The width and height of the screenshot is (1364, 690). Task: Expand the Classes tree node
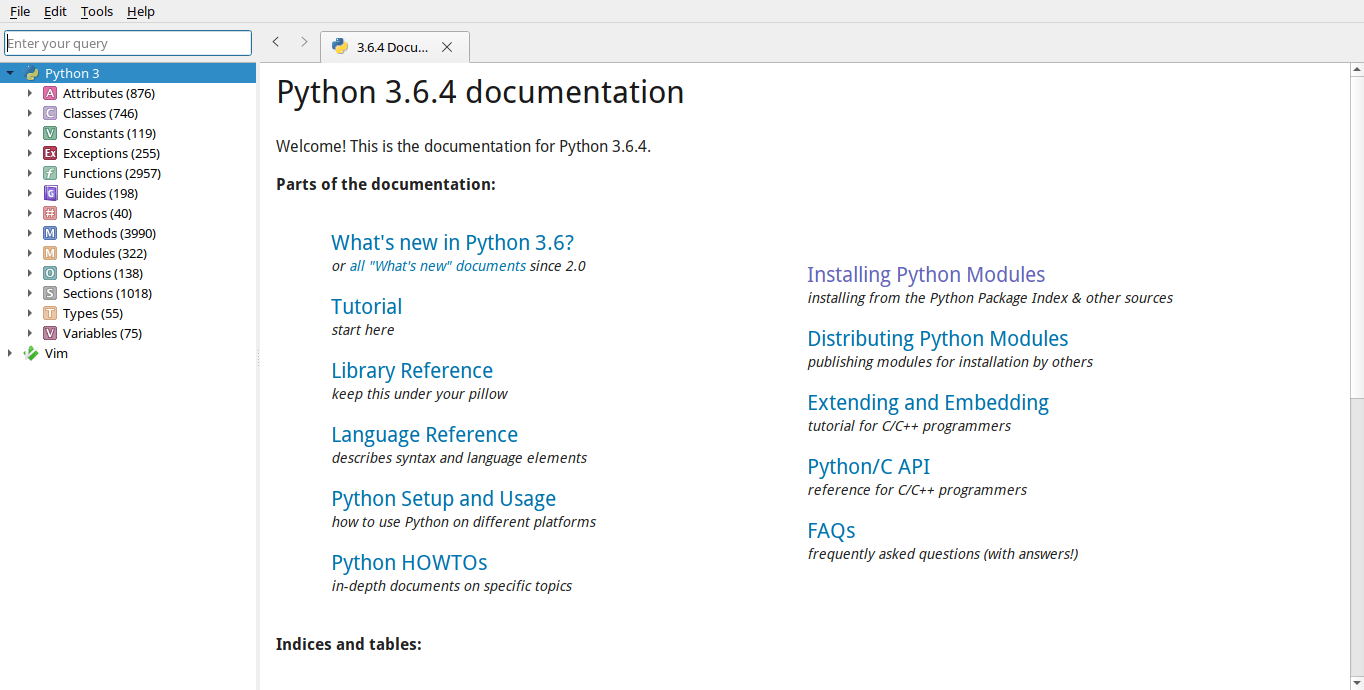[30, 113]
